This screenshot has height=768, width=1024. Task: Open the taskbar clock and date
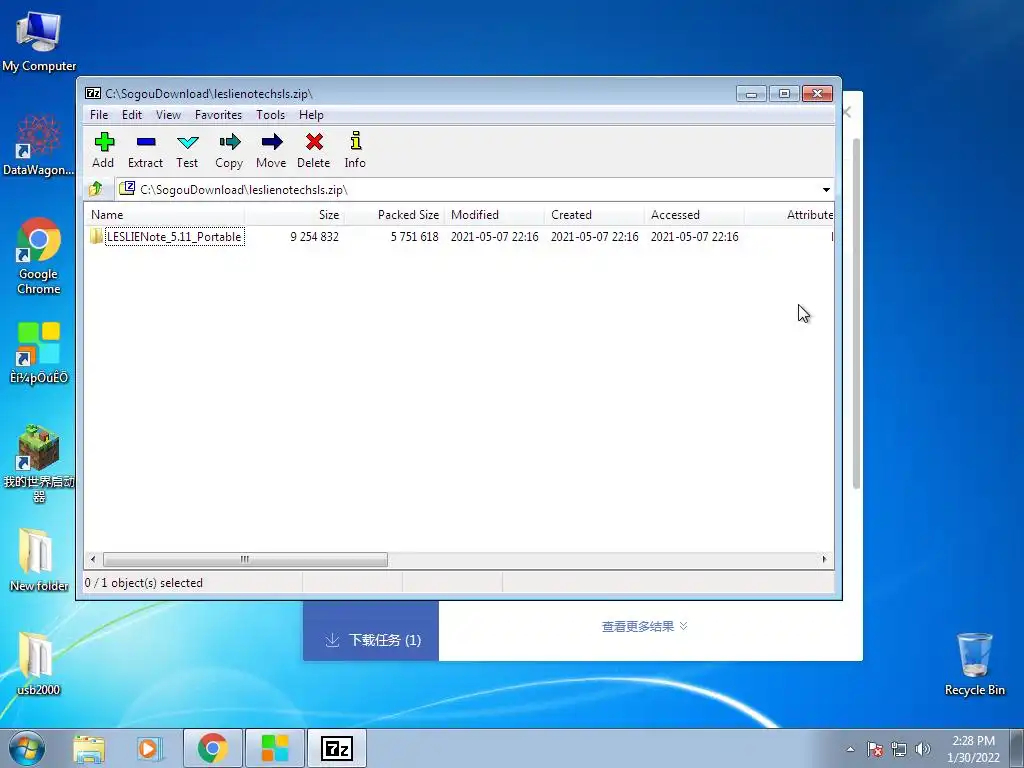[x=973, y=749]
